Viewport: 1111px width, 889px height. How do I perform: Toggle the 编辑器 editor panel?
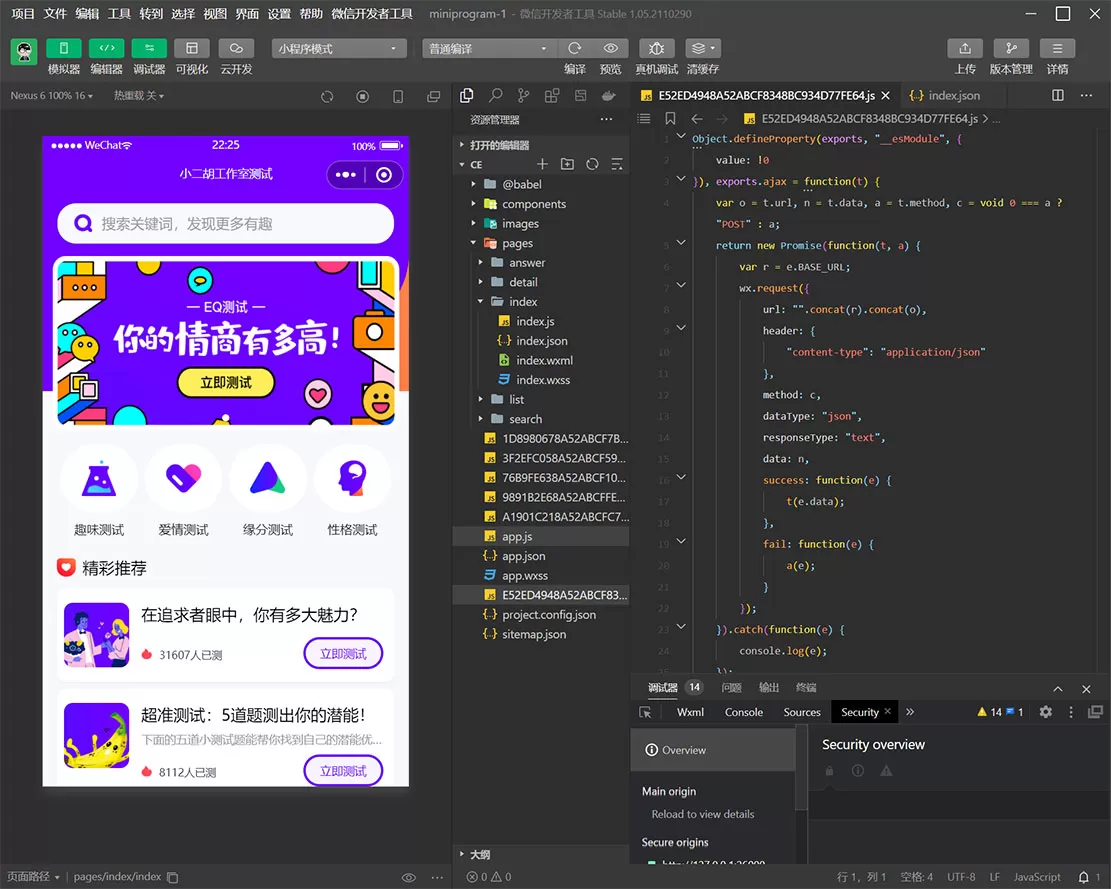click(x=107, y=48)
